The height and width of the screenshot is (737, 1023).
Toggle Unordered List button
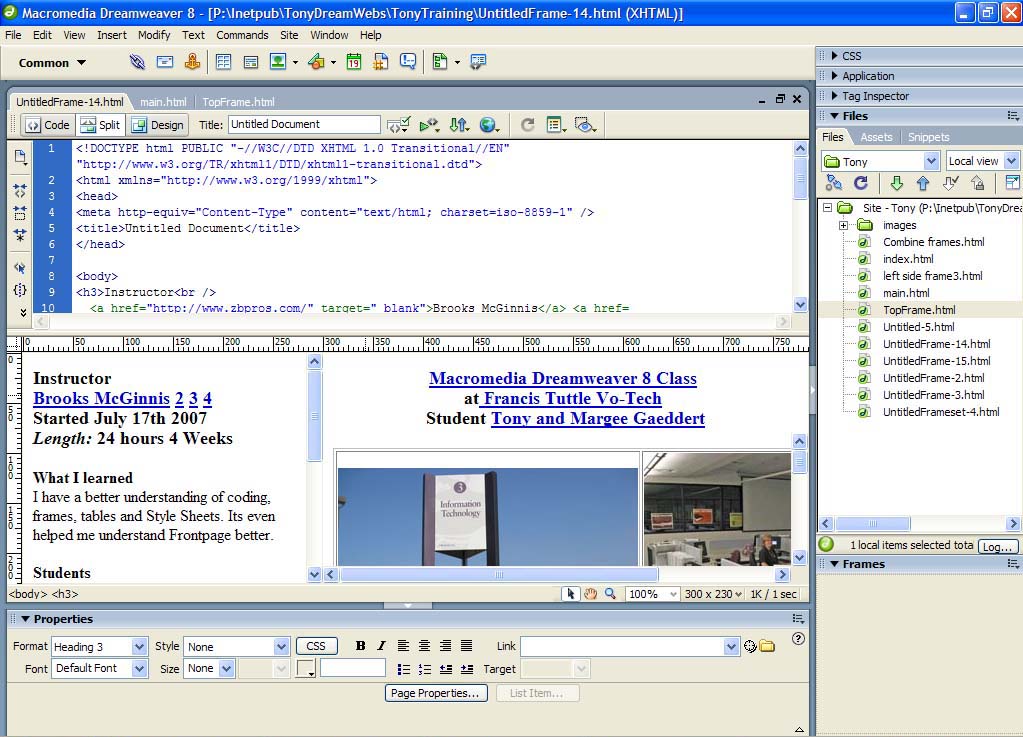(404, 669)
